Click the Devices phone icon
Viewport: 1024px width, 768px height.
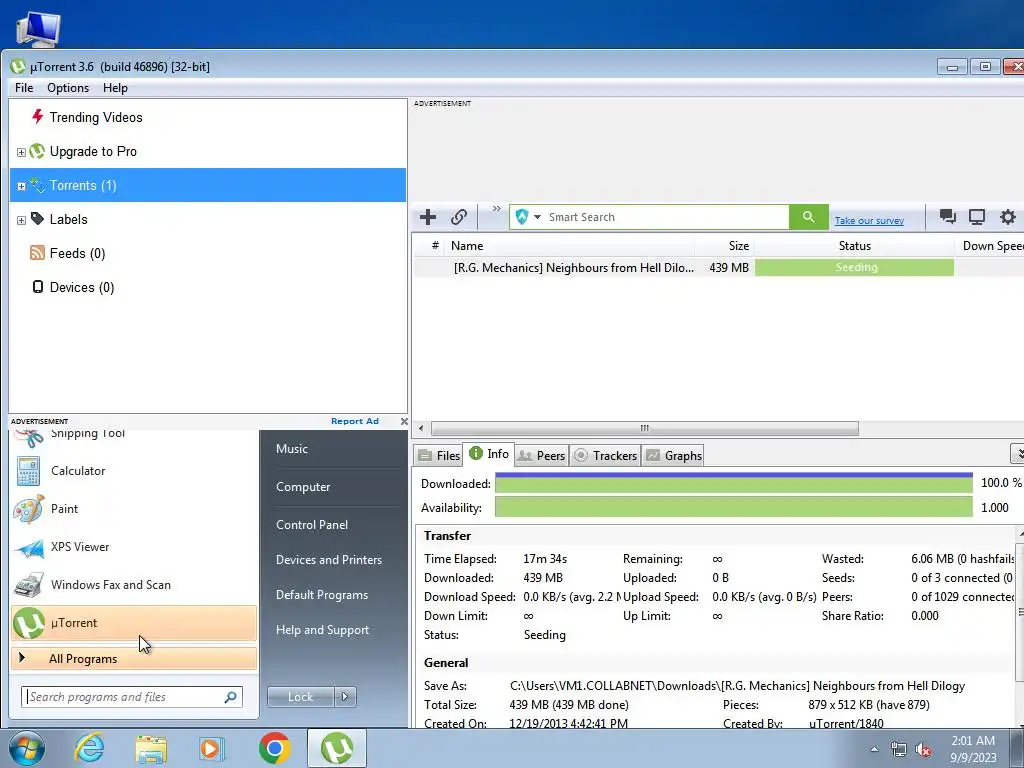(x=38, y=287)
